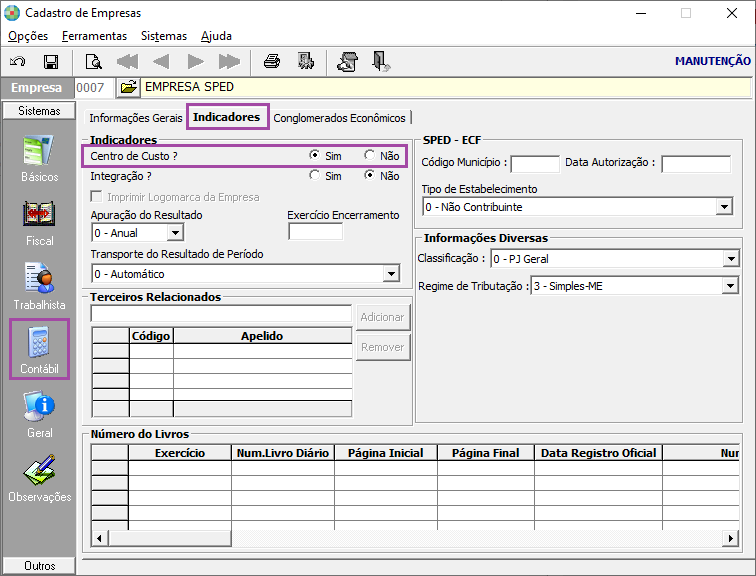
Task: Click the Outros sidebar footer button
Action: point(39,565)
